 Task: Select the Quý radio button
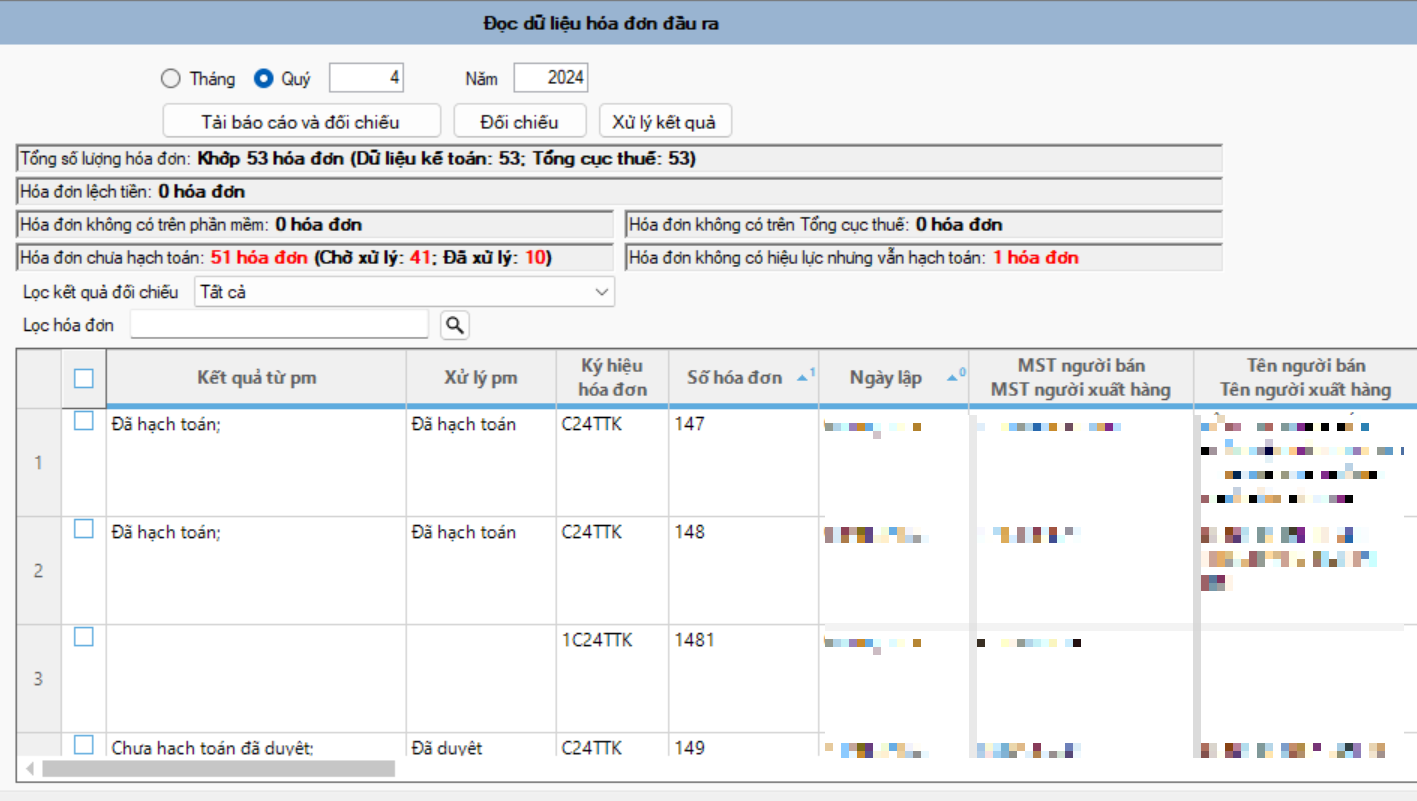coord(264,79)
